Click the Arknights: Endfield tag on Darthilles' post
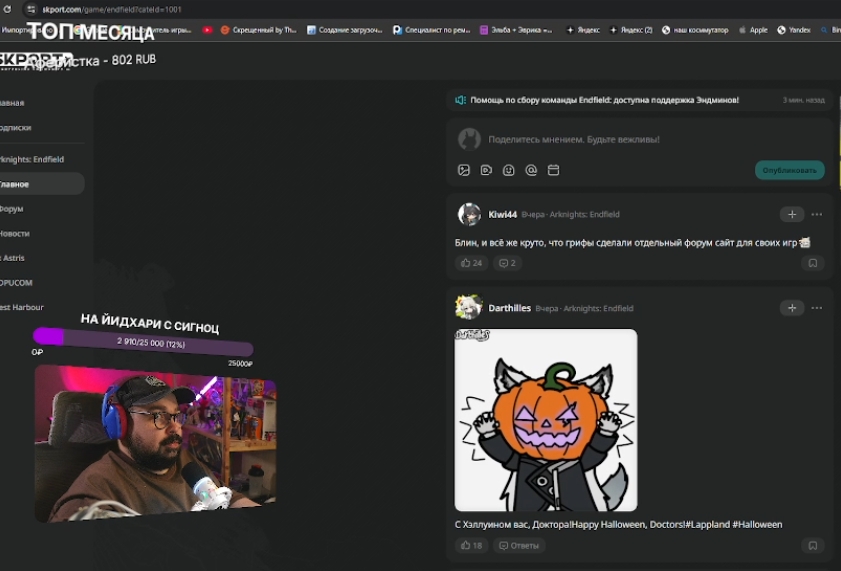Viewport: 841px width, 571px height. tap(599, 308)
